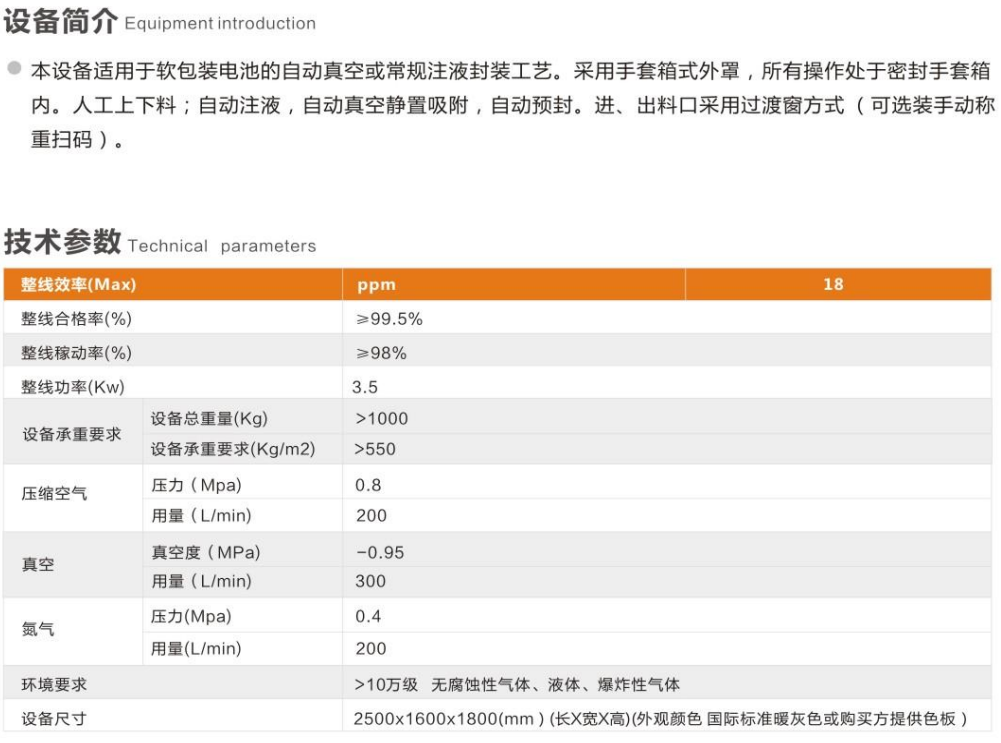The image size is (1001, 743).
Task: Select the 设备总重量(Kg) cell
Action: [209, 418]
